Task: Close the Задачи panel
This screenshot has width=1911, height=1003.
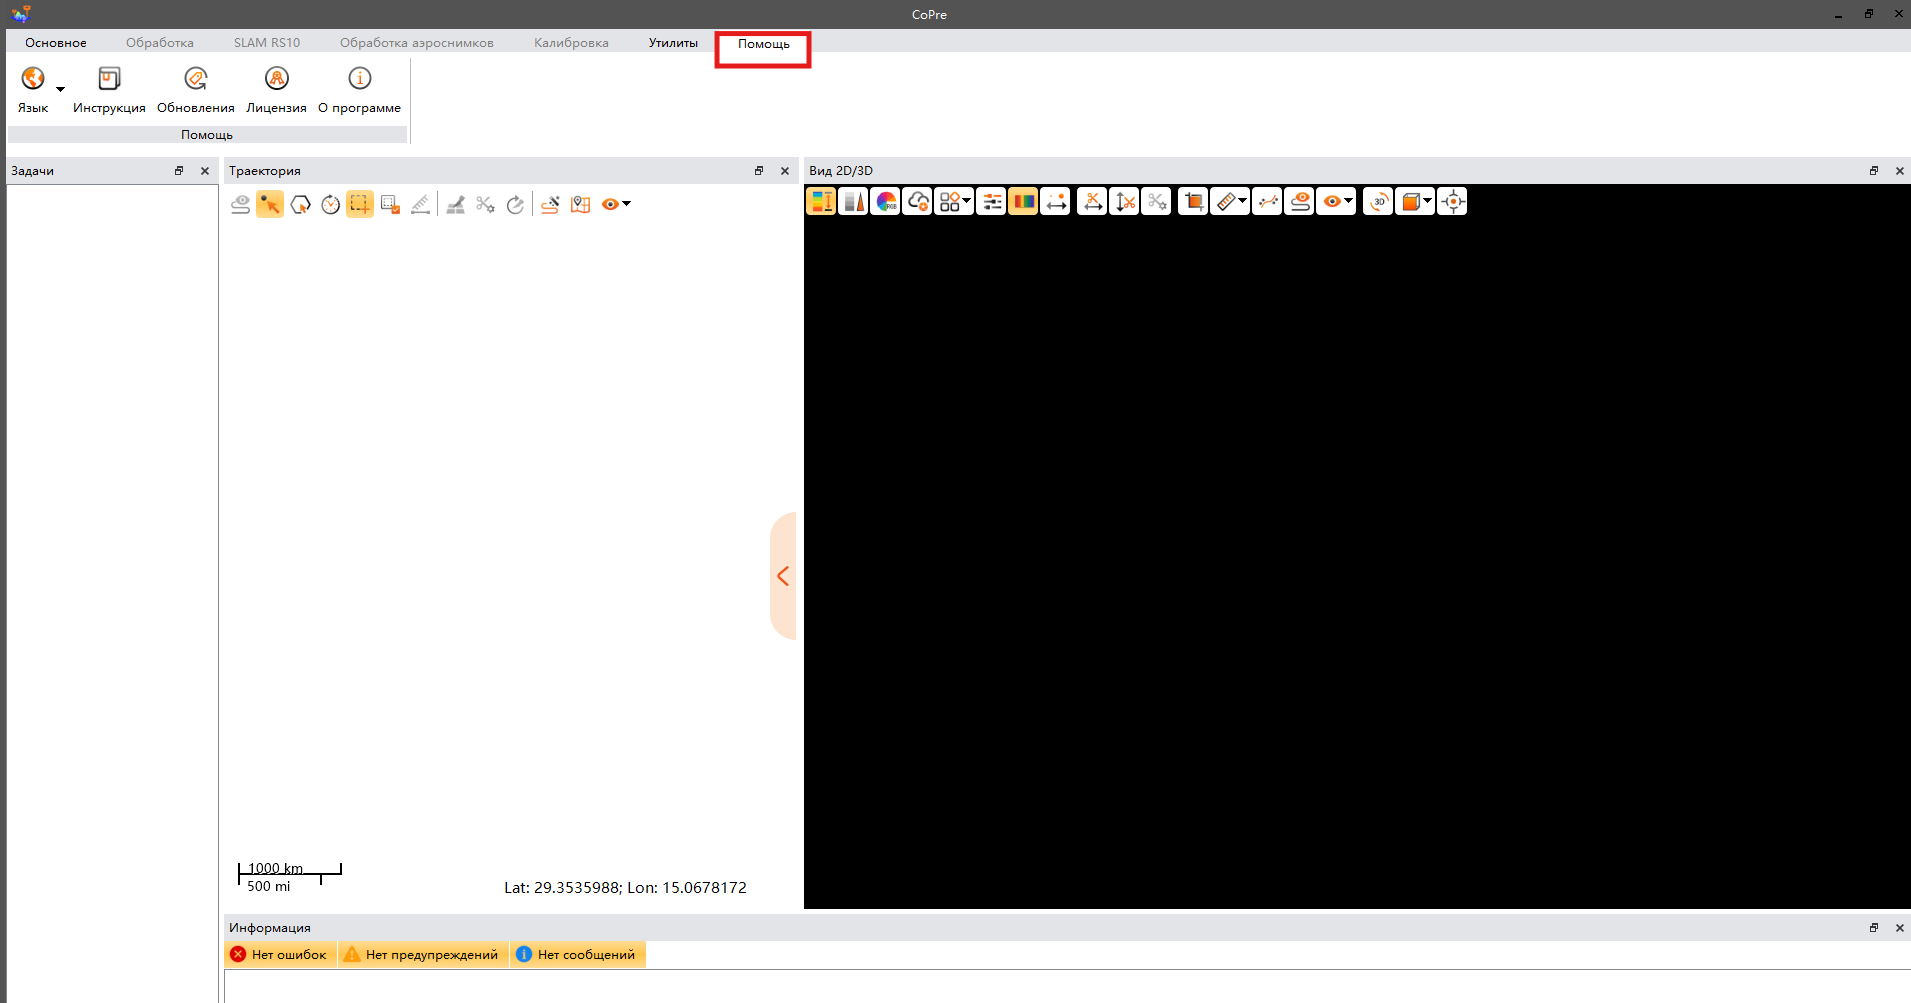Action: [205, 171]
